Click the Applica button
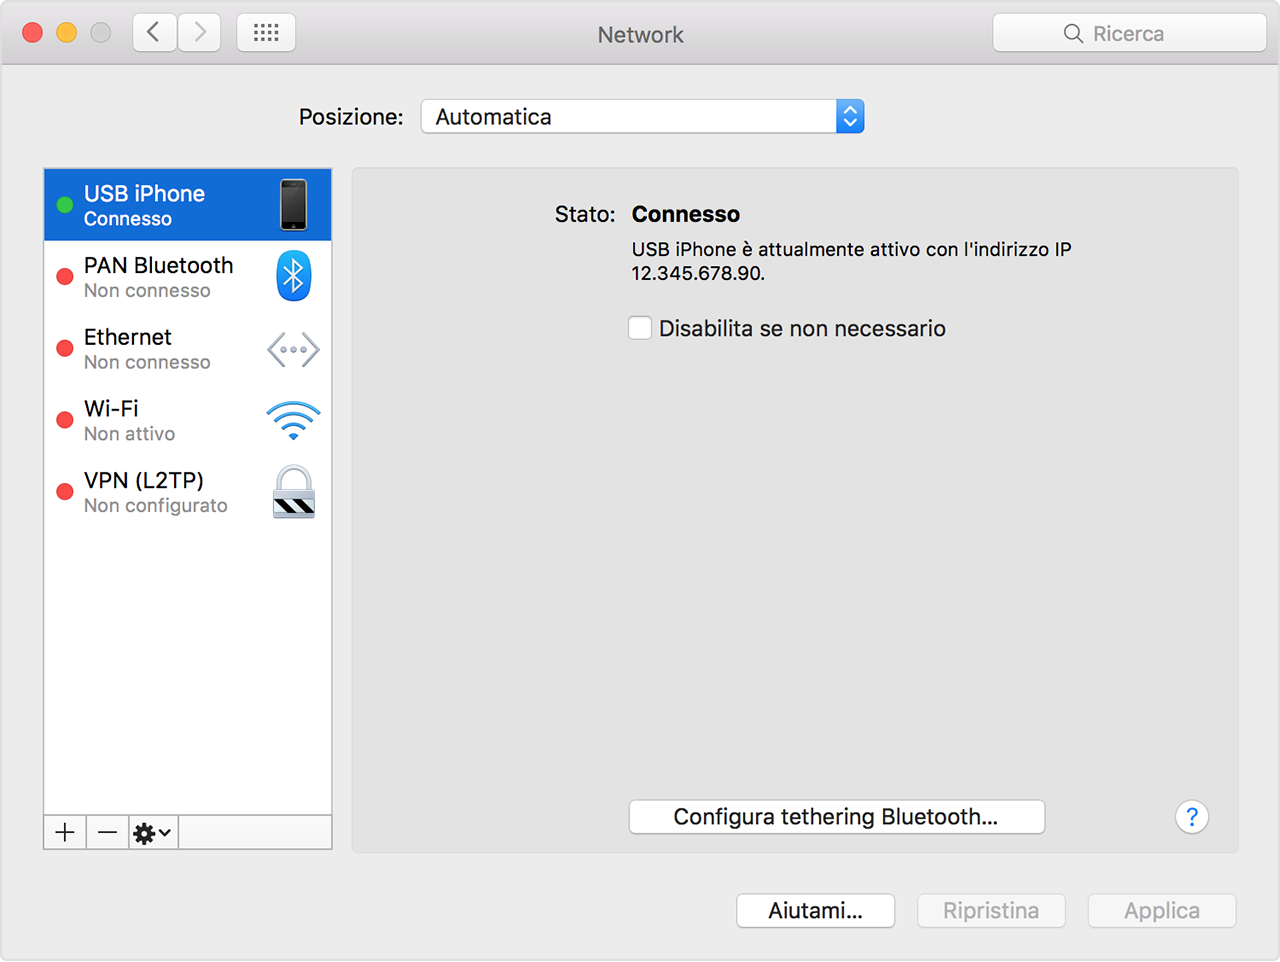The image size is (1280, 962). (1161, 910)
